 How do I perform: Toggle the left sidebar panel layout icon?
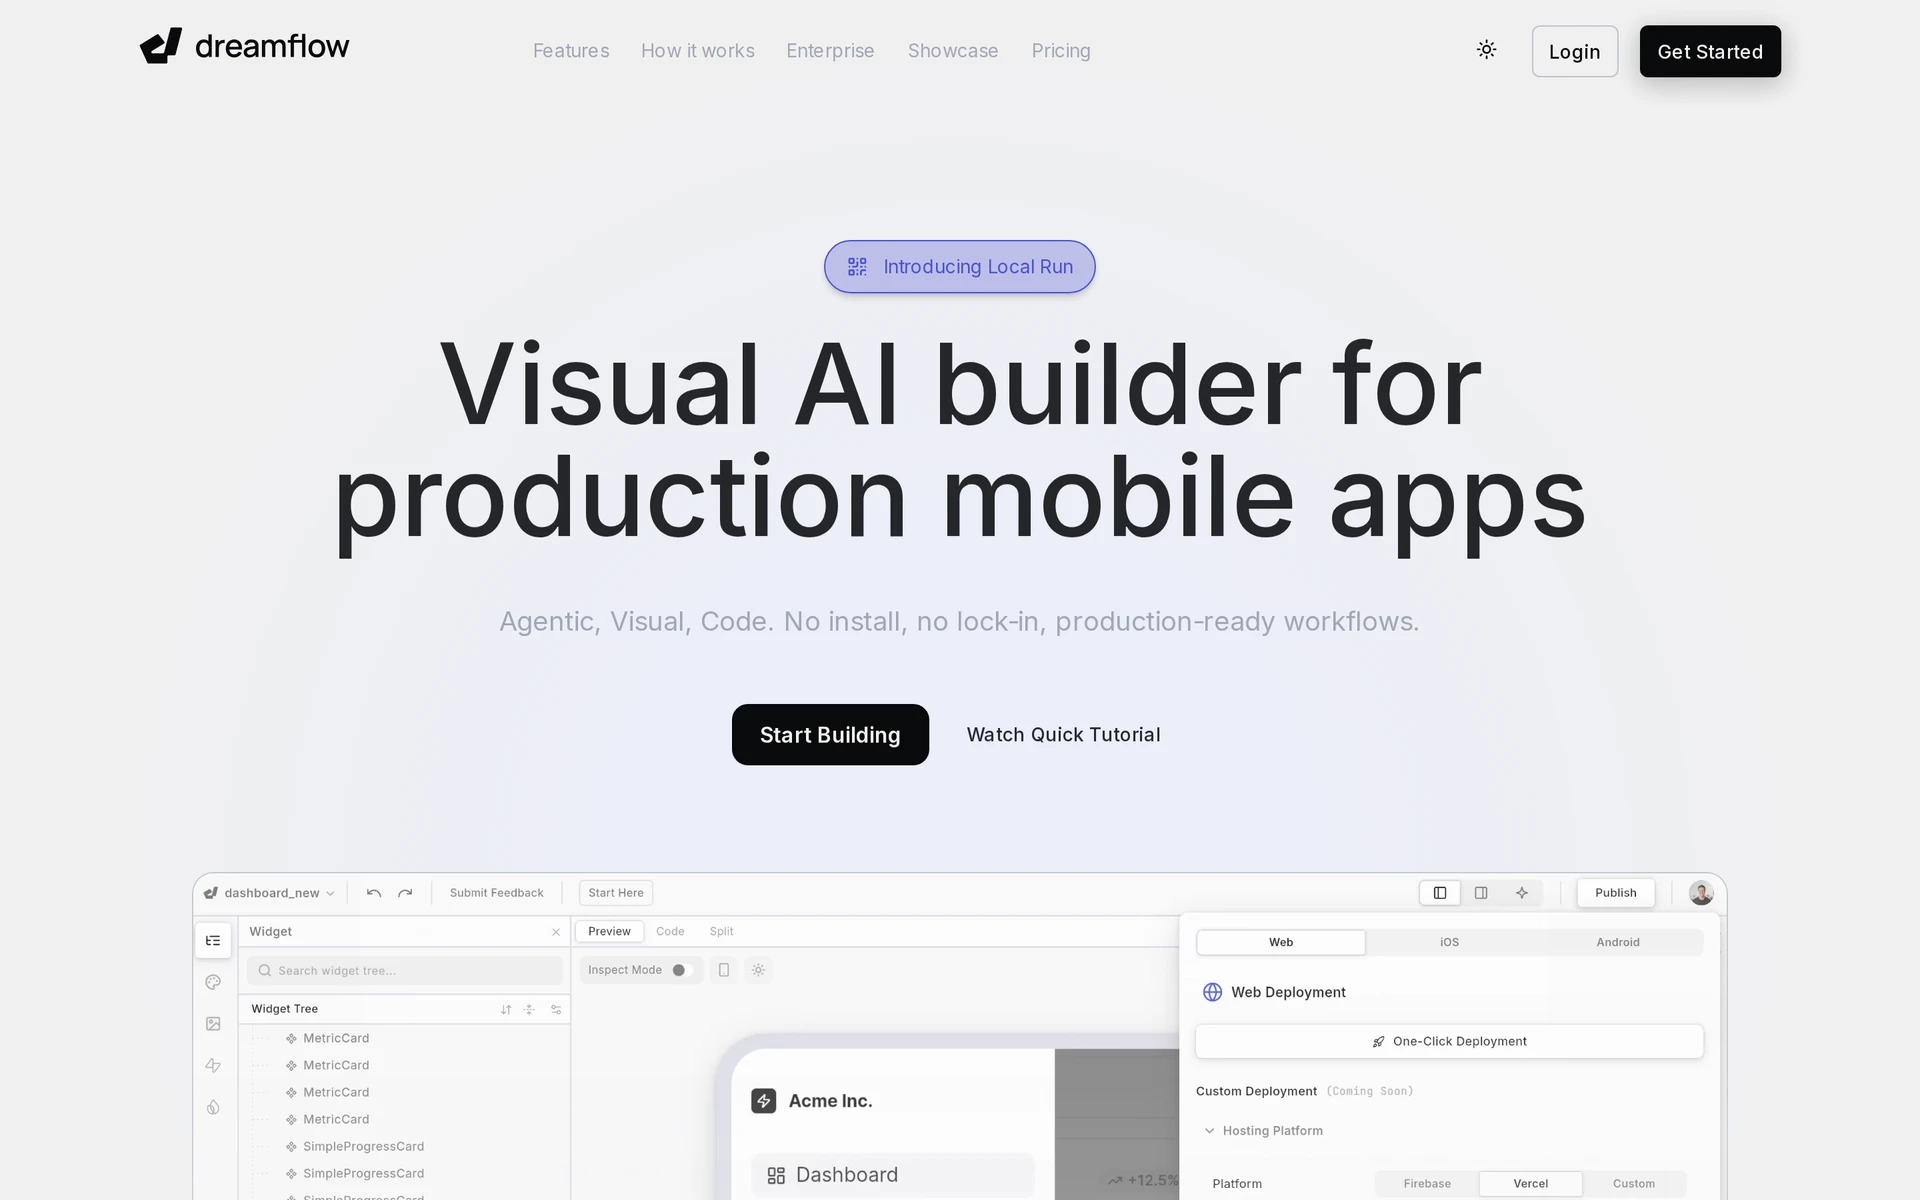coord(1440,893)
